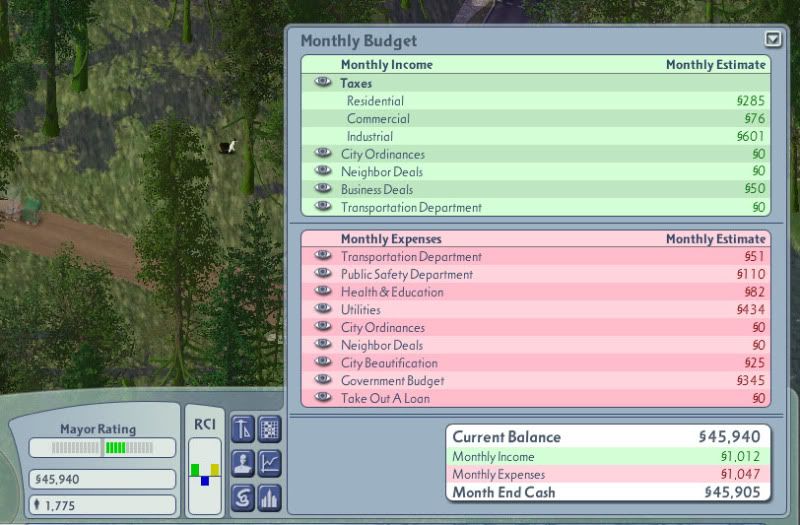The width and height of the screenshot is (800, 525).
Task: Click Business Deals label
Action: pyautogui.click(x=377, y=189)
